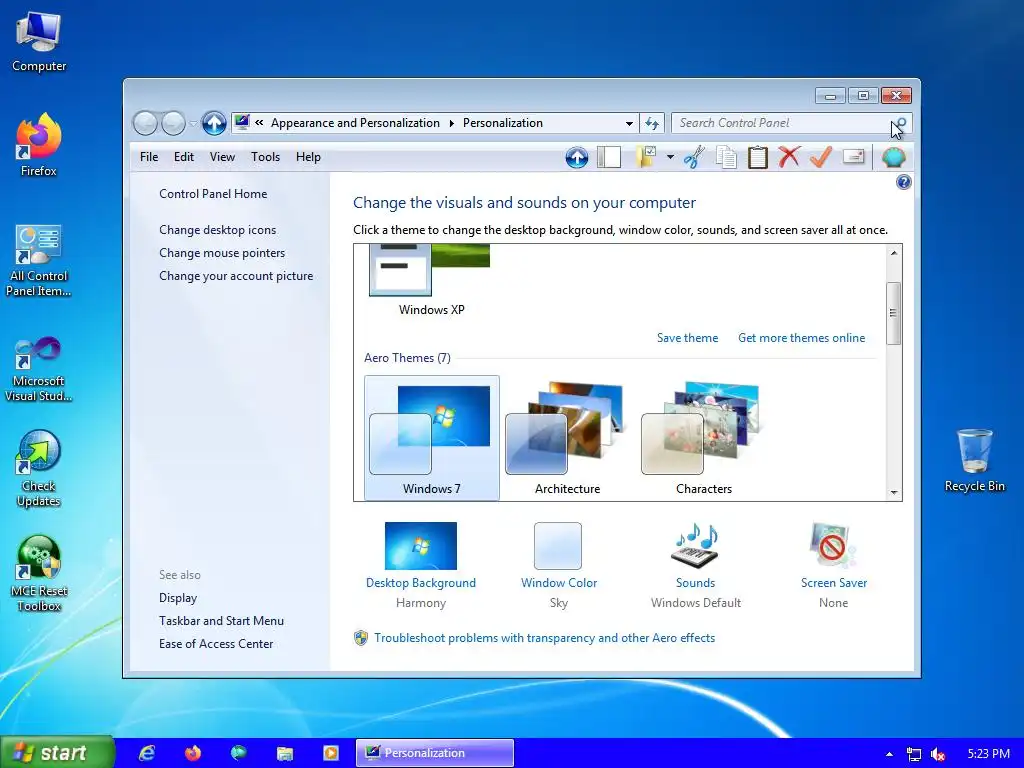Click Change your account picture link
This screenshot has width=1024, height=768.
coord(236,276)
